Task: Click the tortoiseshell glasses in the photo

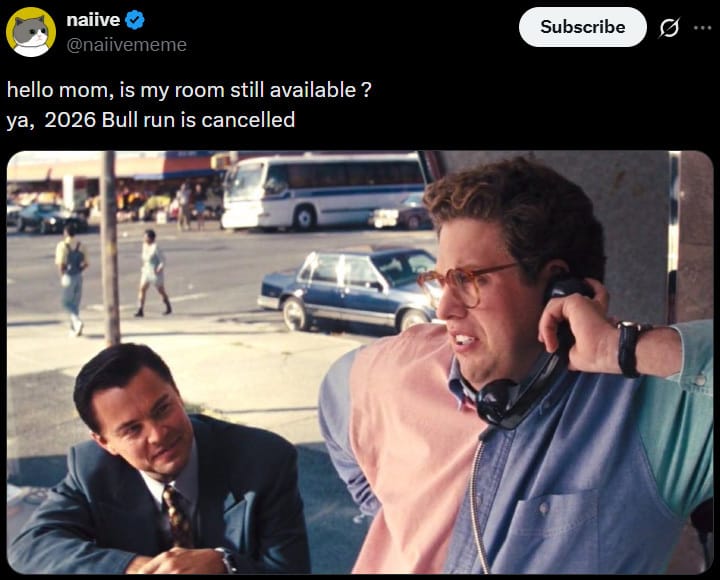Action: 466,282
